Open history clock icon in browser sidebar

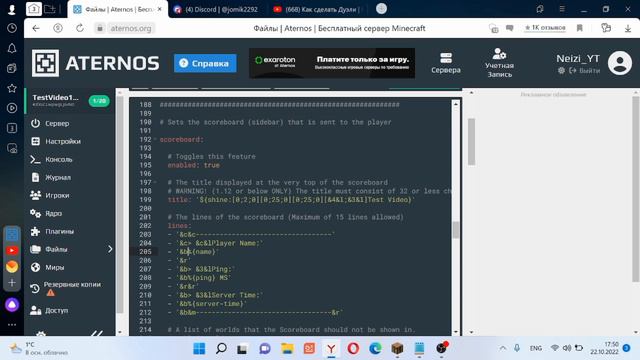pyautogui.click(x=12, y=28)
